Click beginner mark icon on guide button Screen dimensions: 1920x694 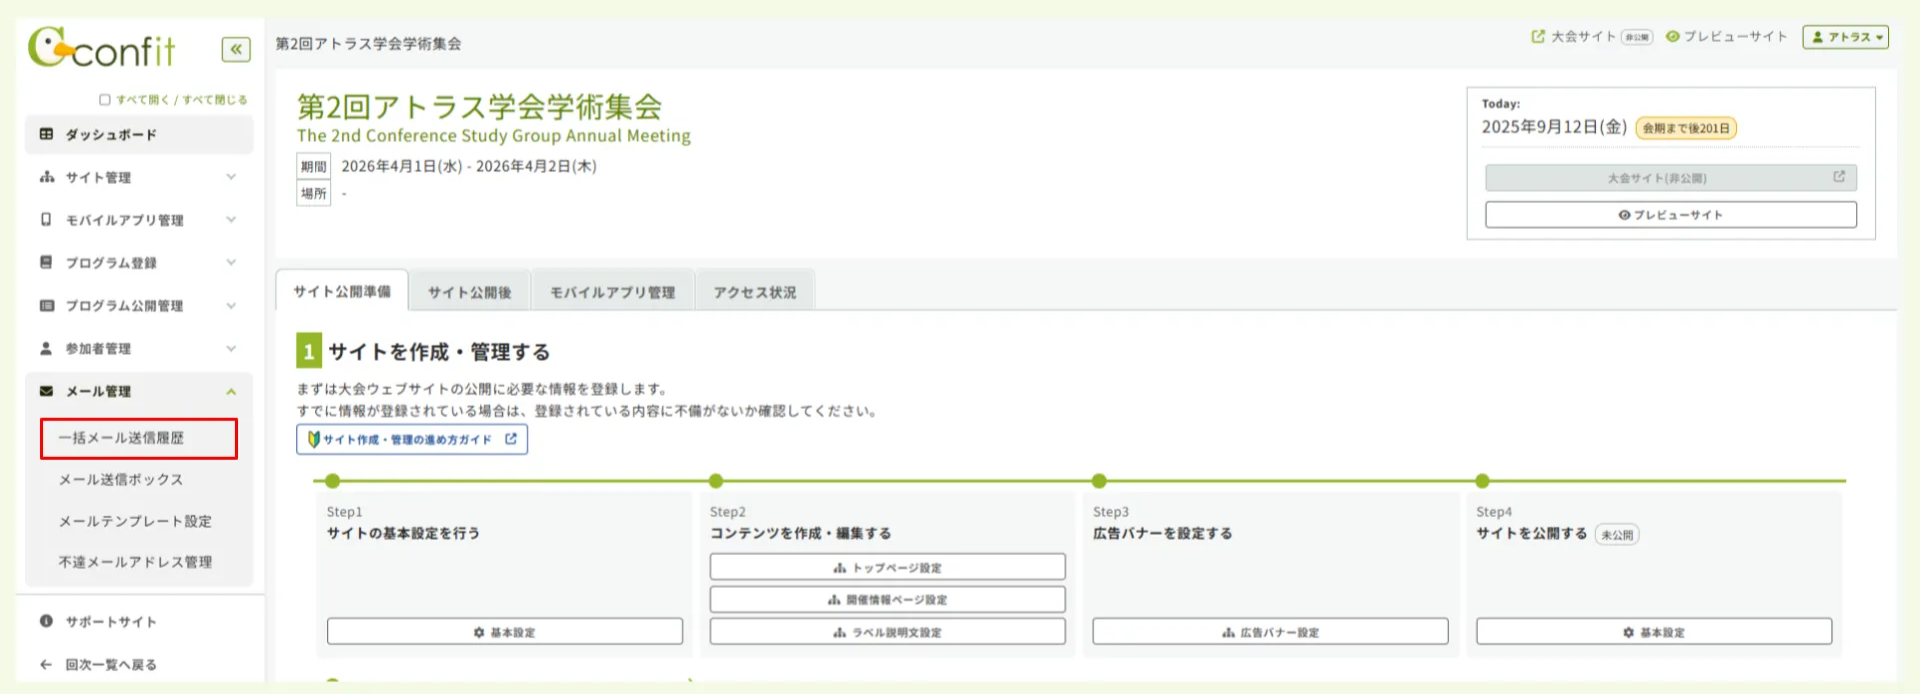pos(314,439)
